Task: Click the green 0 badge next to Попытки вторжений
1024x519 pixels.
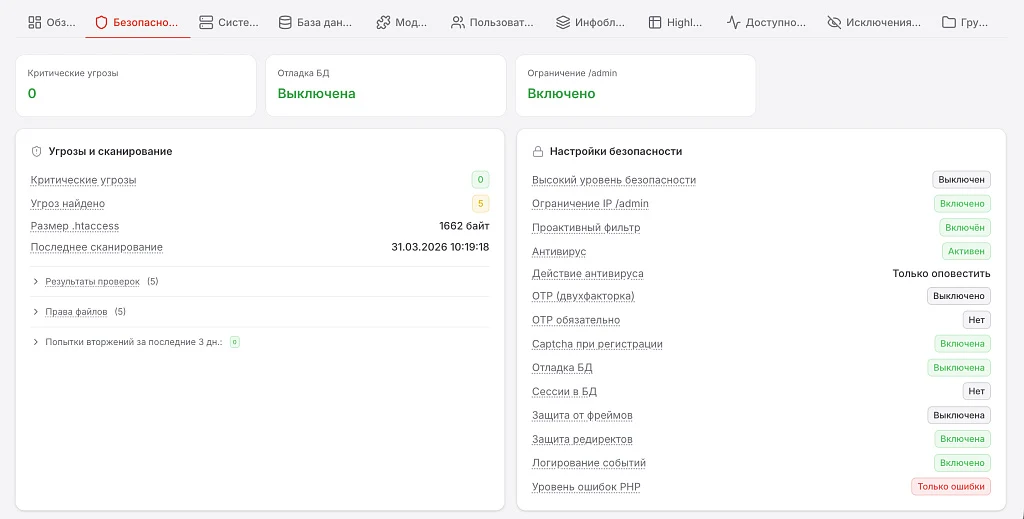Action: coord(235,342)
